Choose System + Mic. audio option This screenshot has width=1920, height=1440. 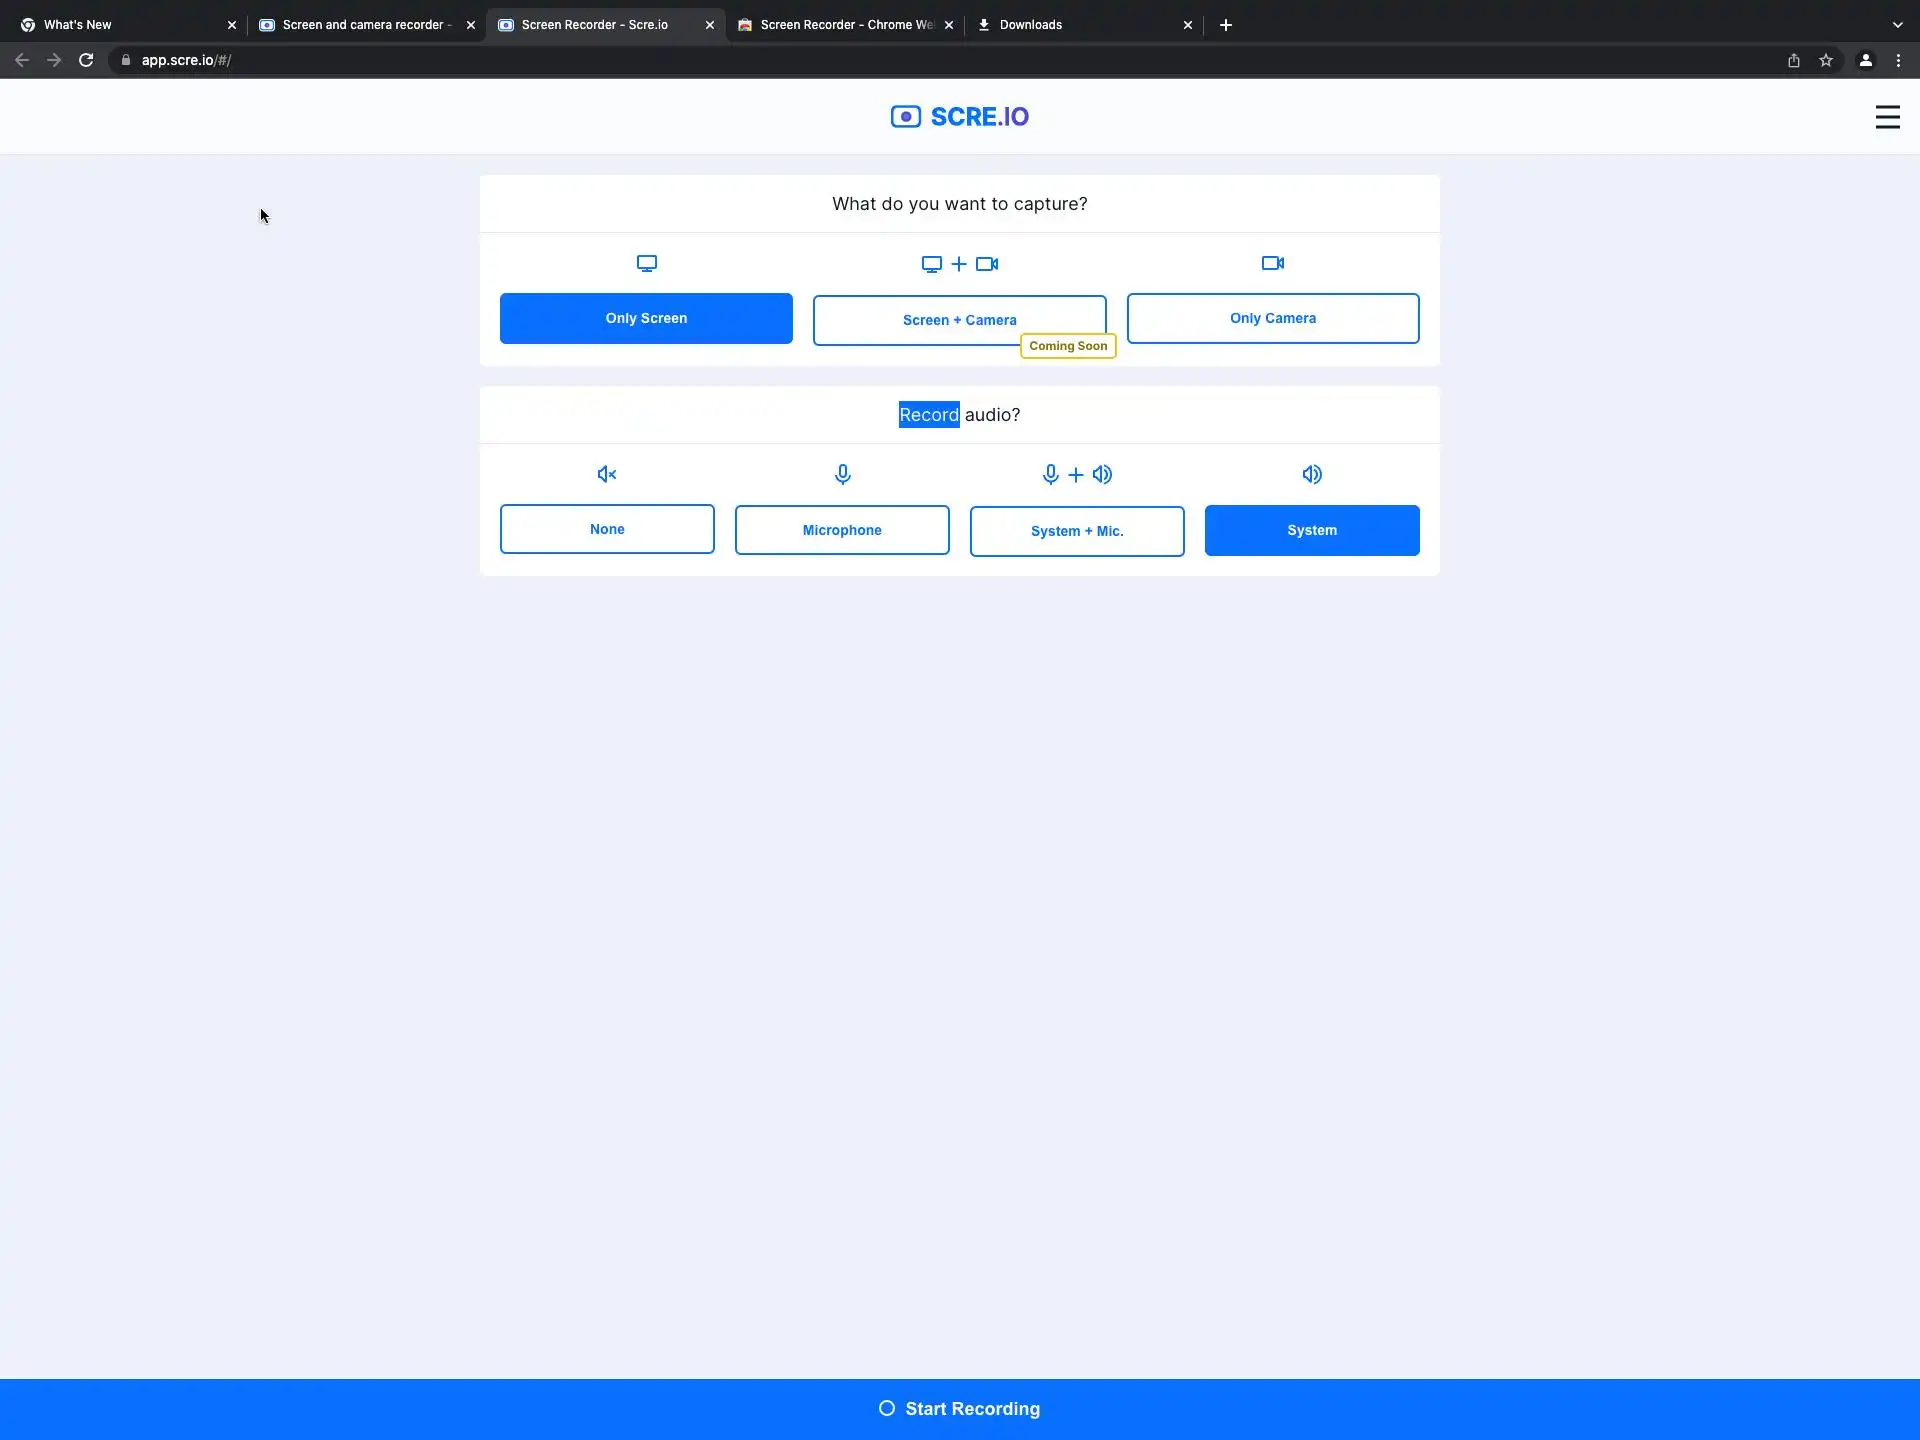(x=1077, y=531)
